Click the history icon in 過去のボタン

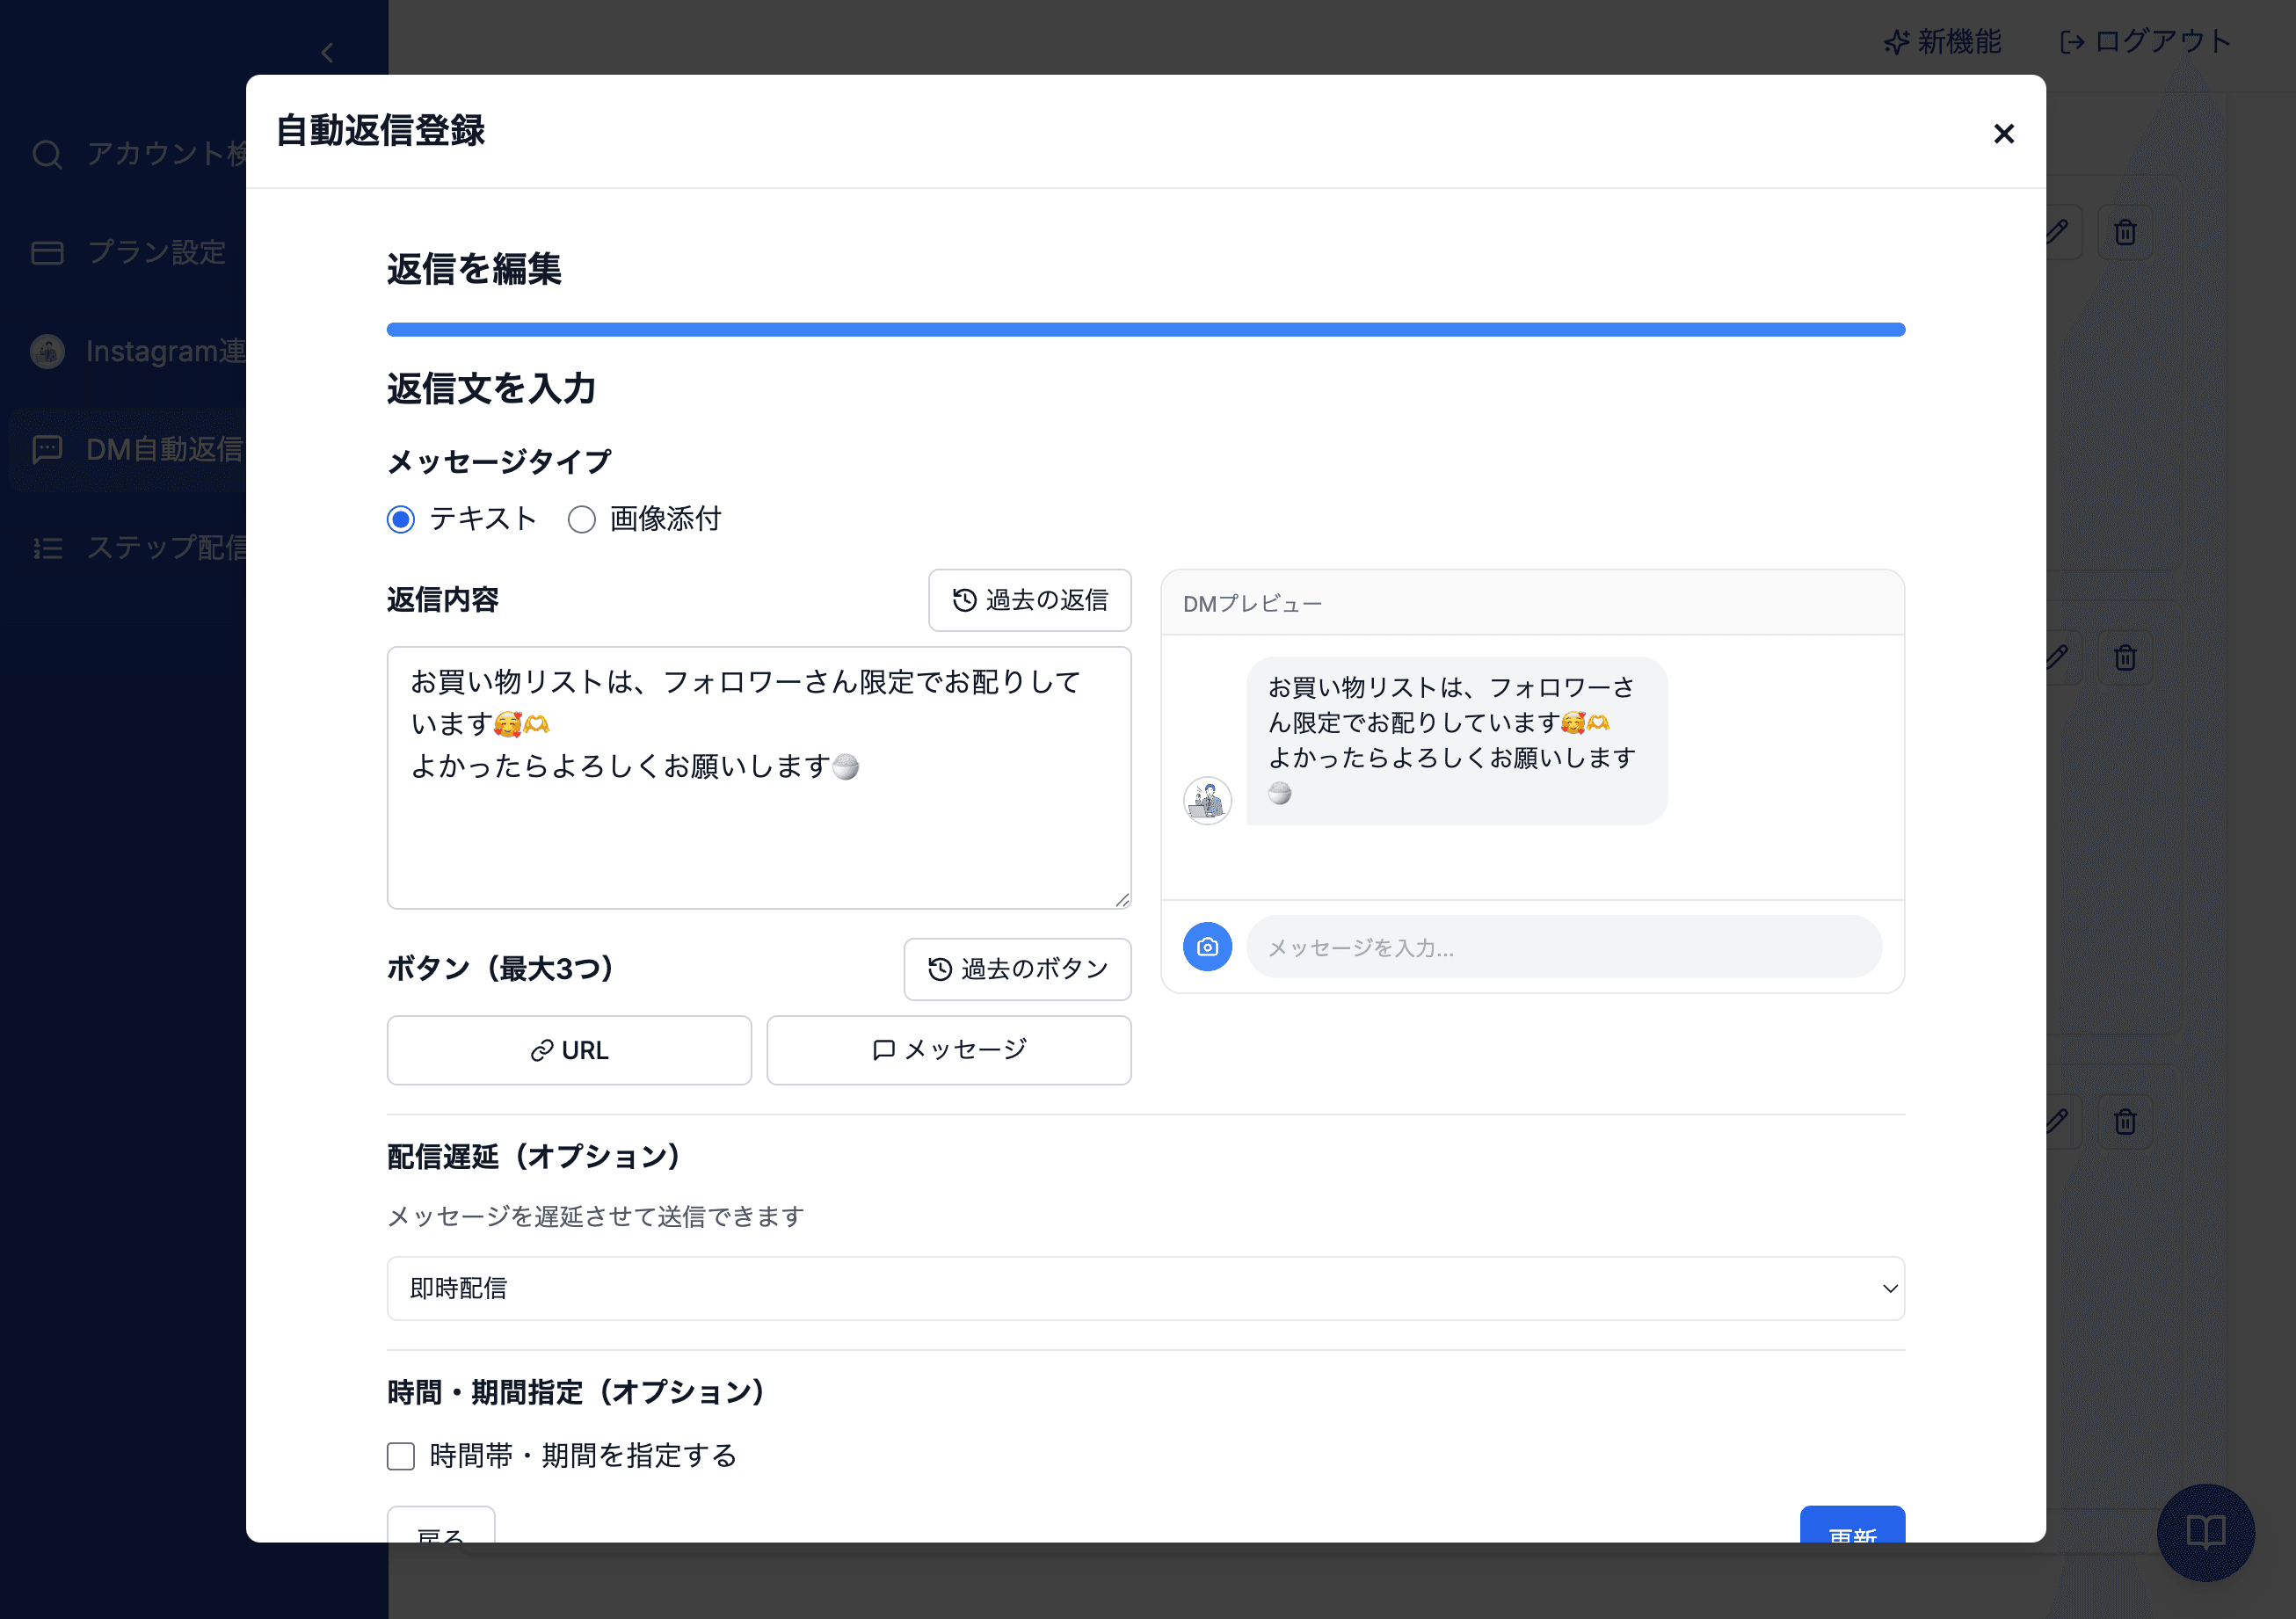click(x=940, y=969)
